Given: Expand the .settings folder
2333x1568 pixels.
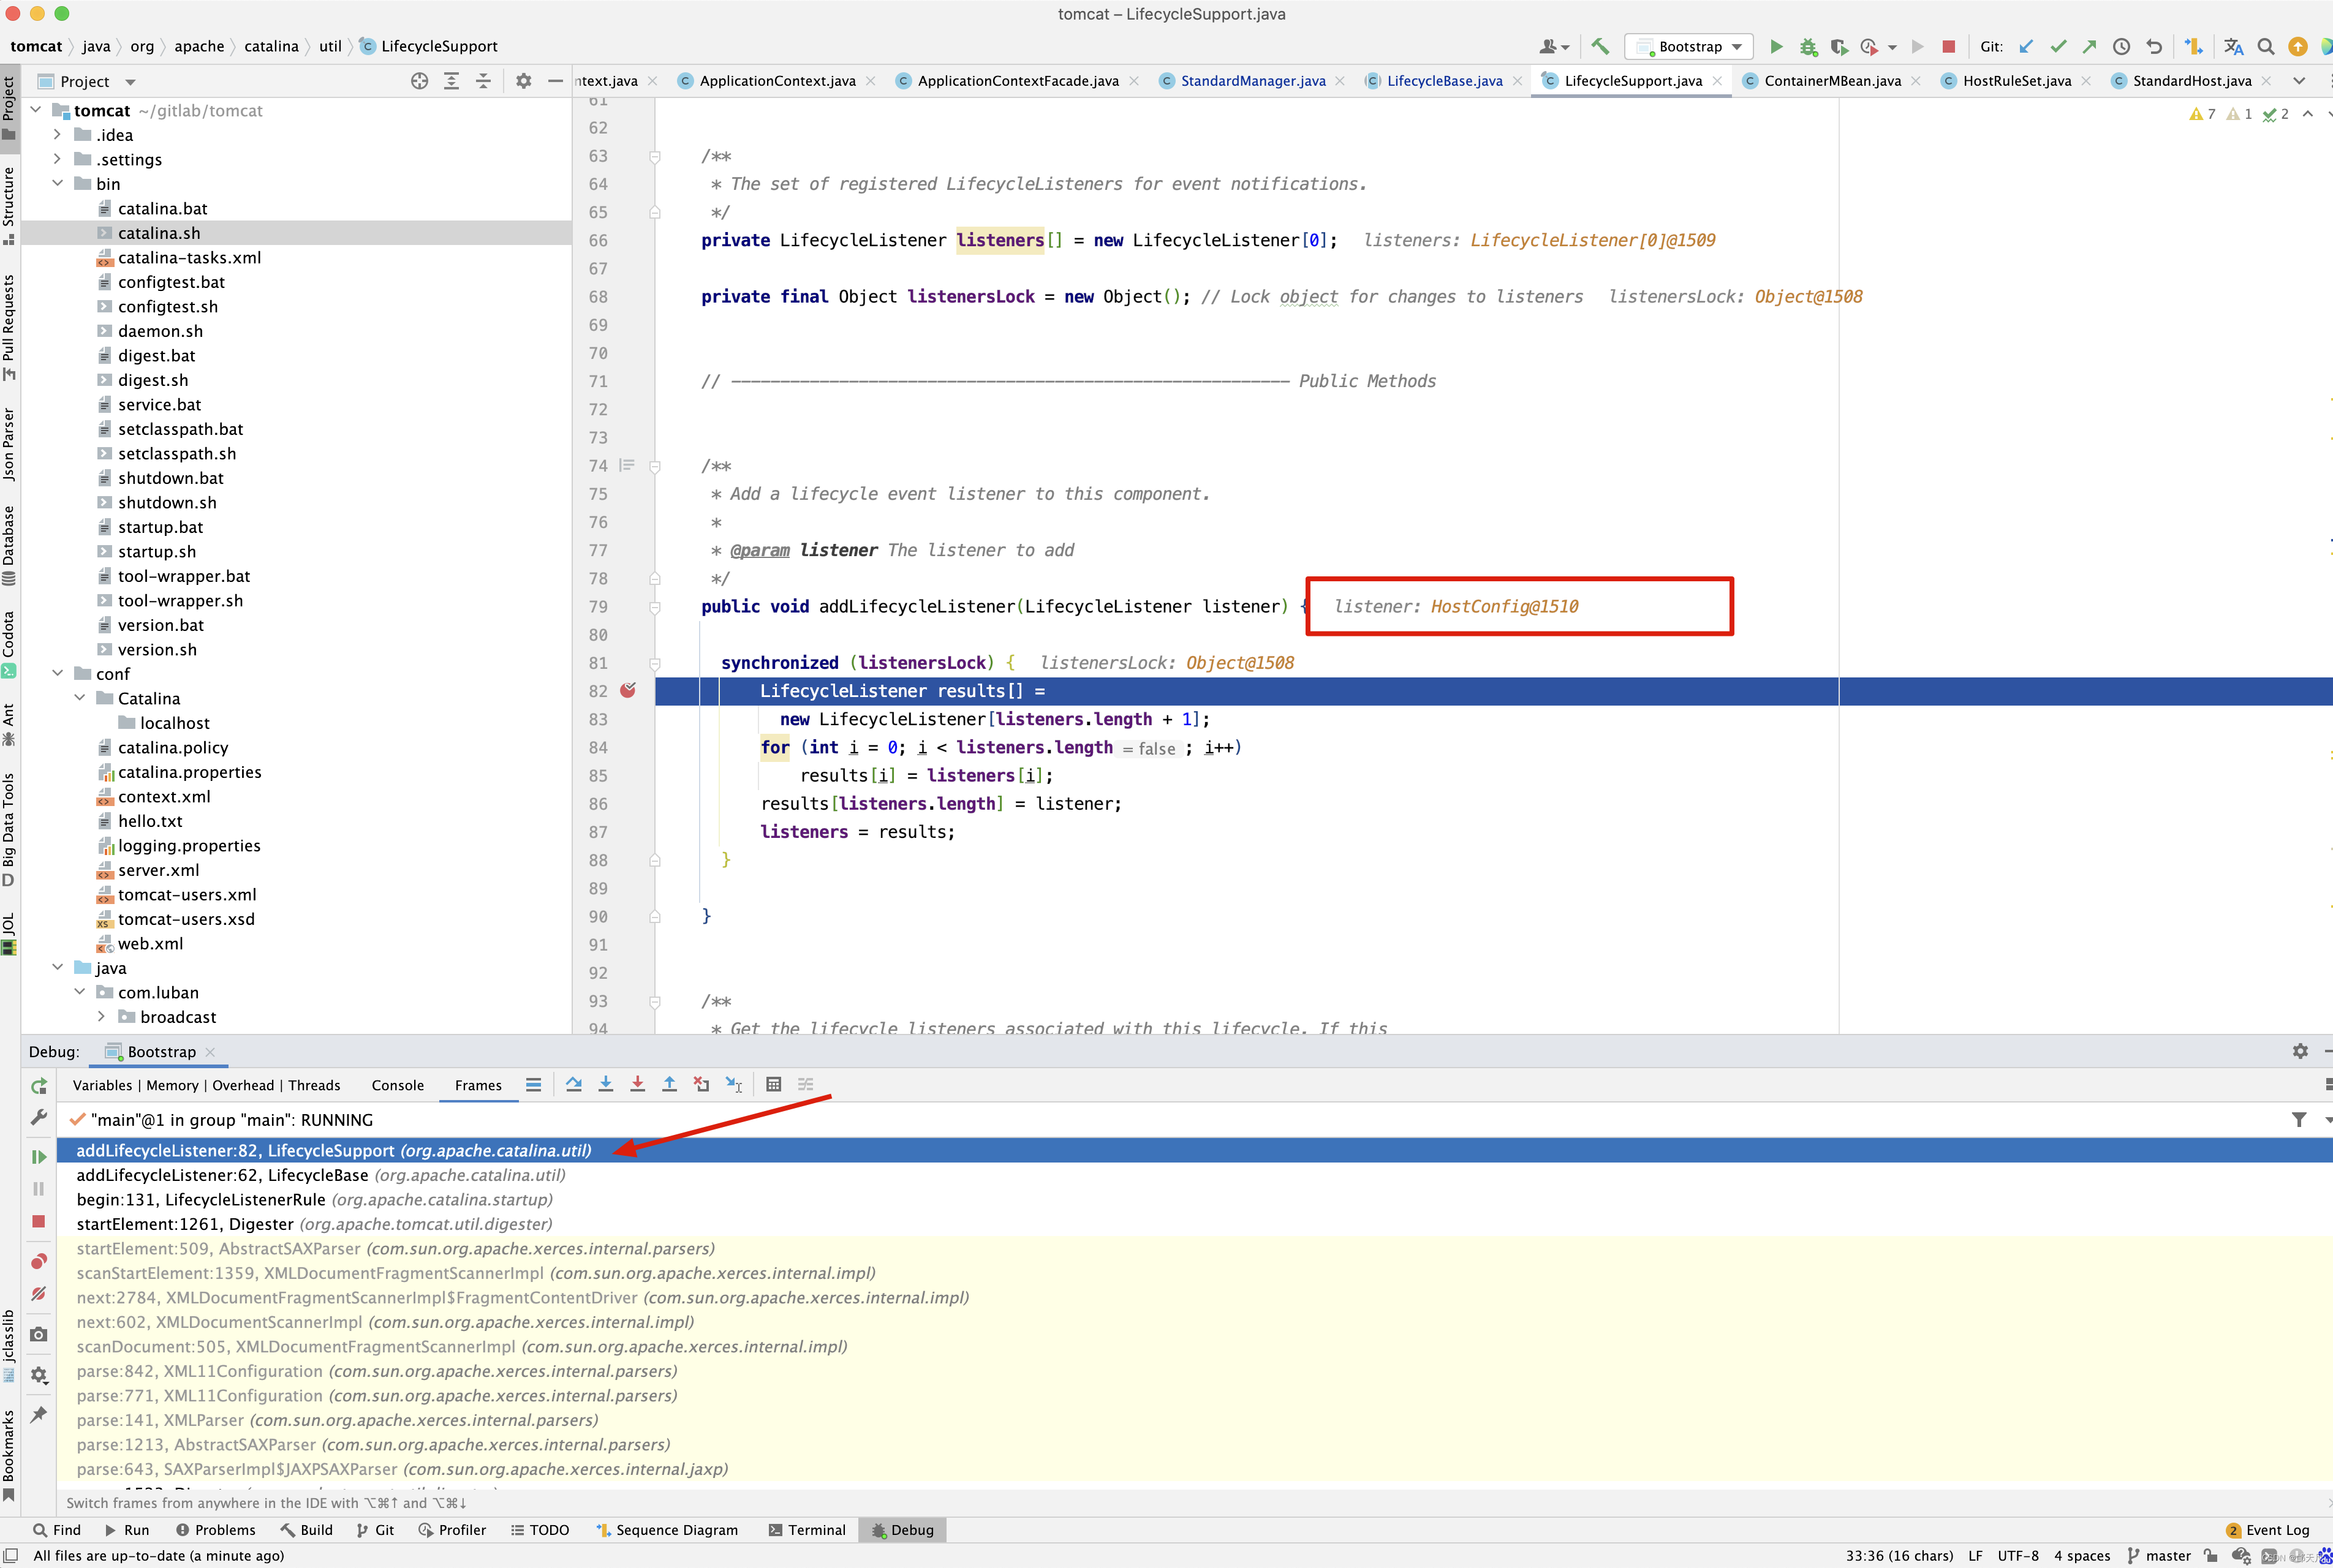Looking at the screenshot, I should (57, 159).
